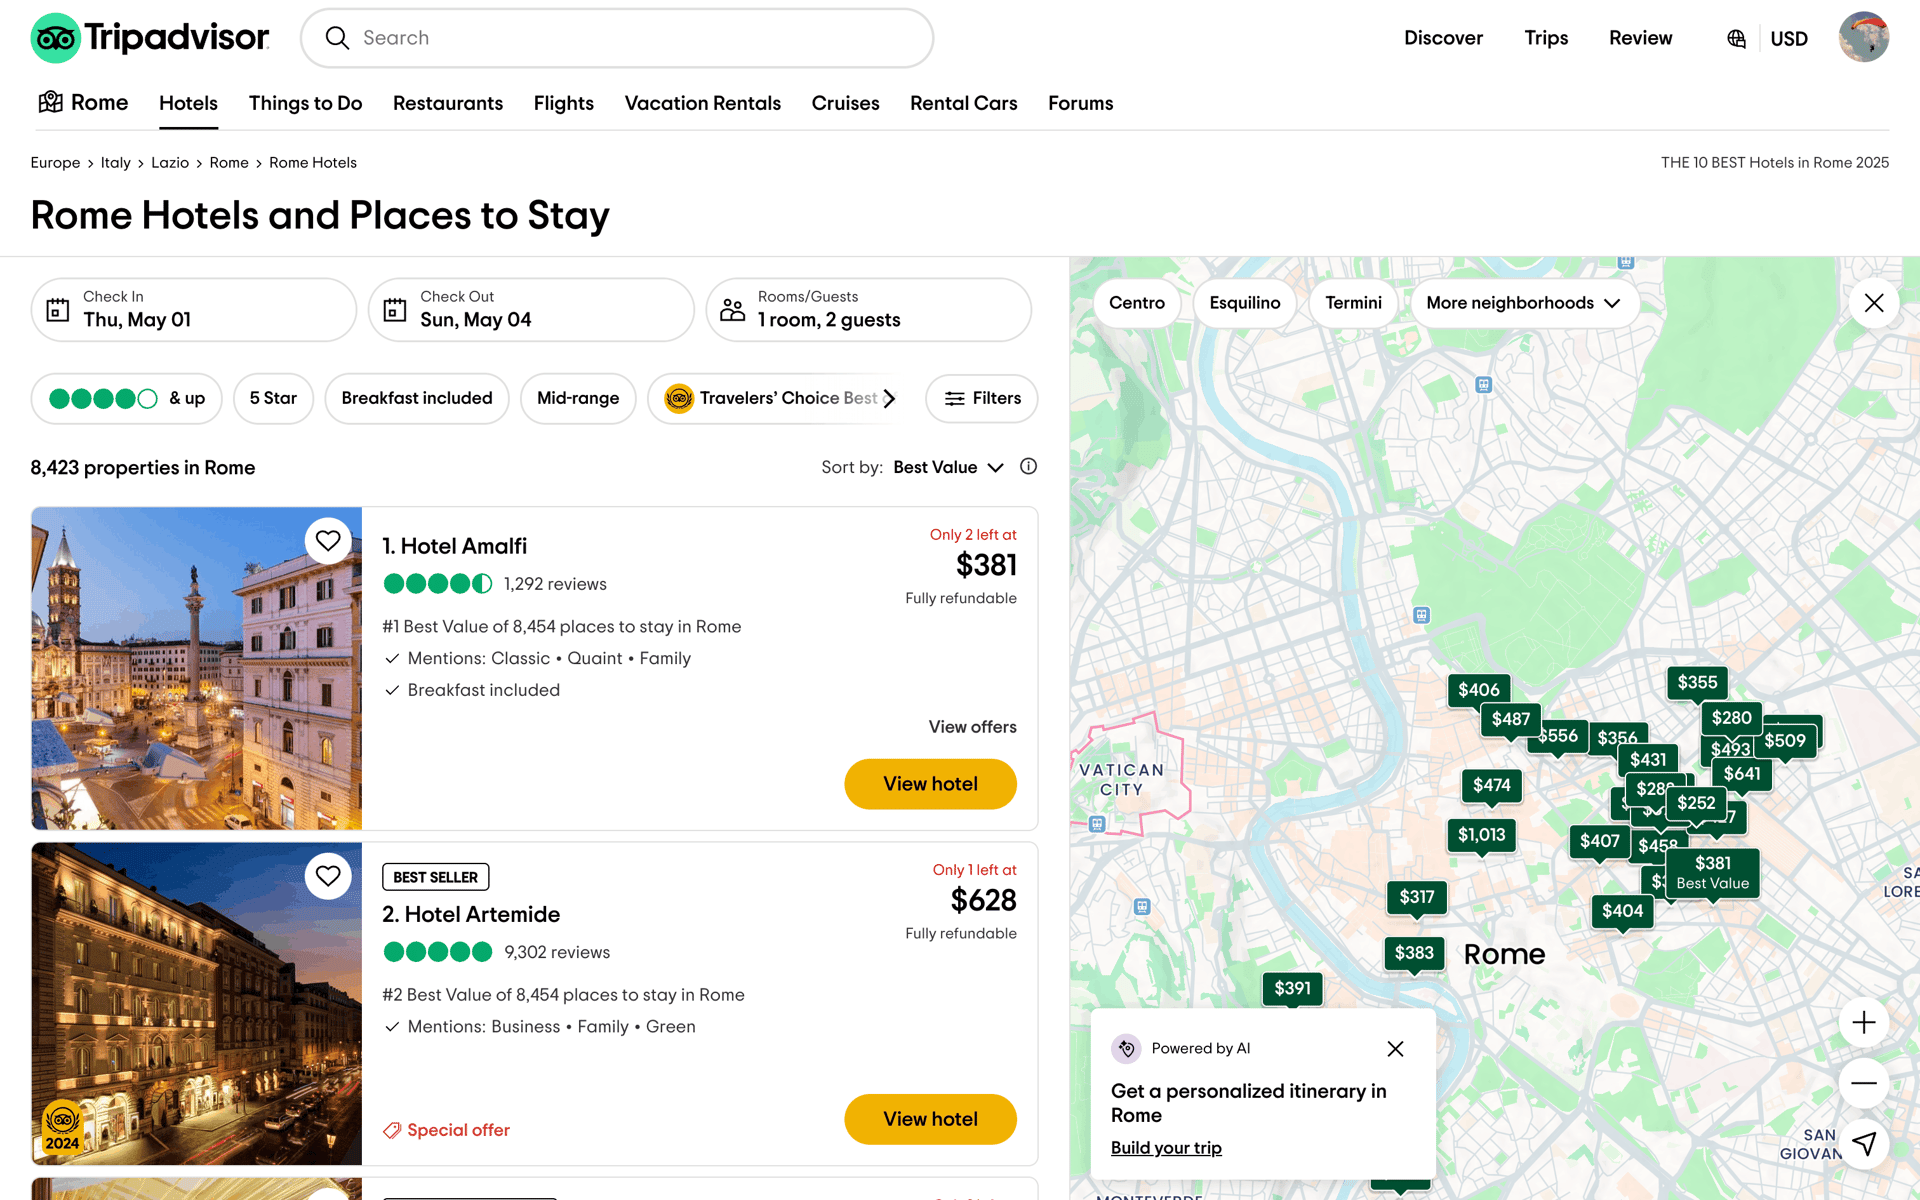This screenshot has width=1920, height=1200.
Task: Click the Powered by AI sparkle icon
Action: [x=1126, y=1048]
